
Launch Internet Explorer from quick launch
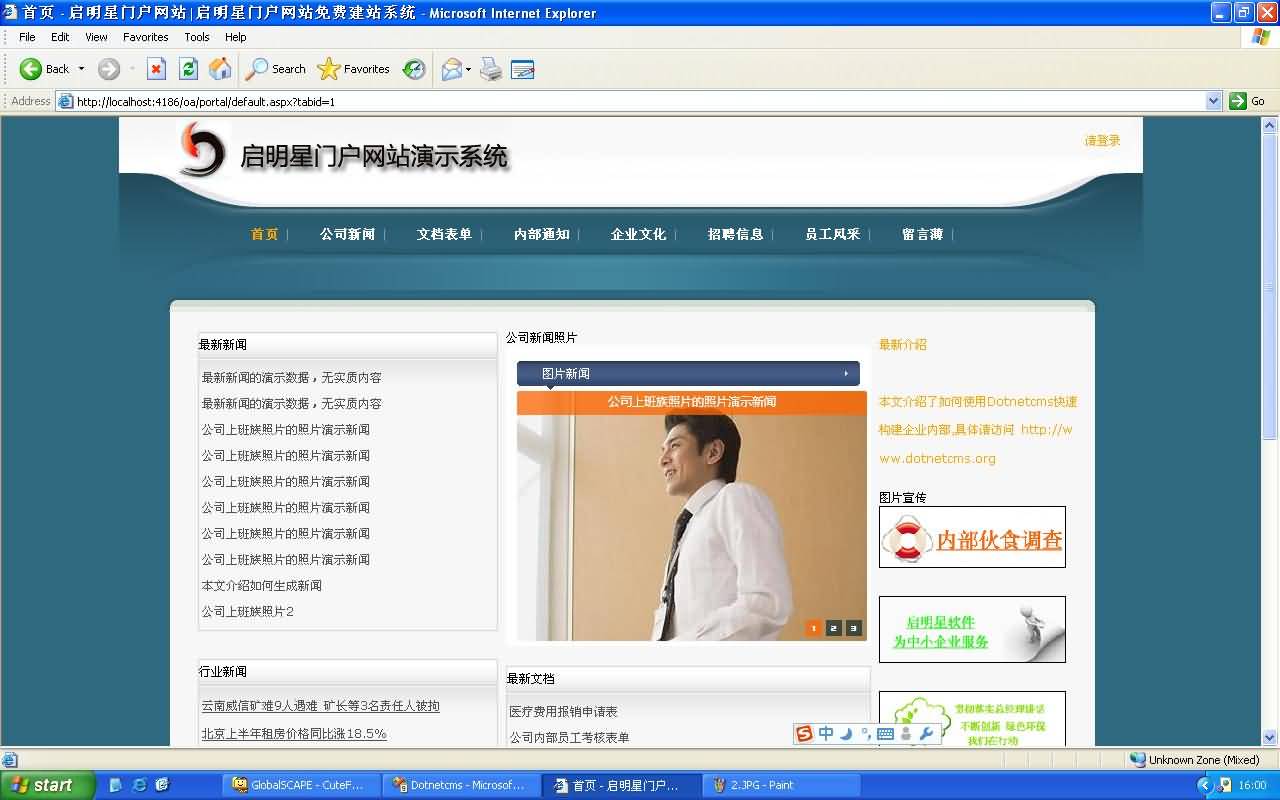[x=139, y=785]
